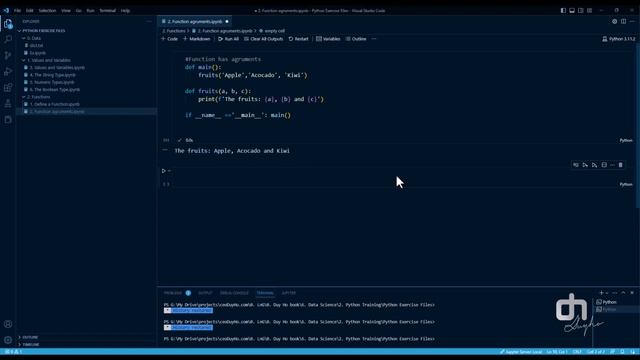Open the Accounts icon in activity bar
Image resolution: width=640 pixels, height=360 pixels.
[x=8, y=324]
